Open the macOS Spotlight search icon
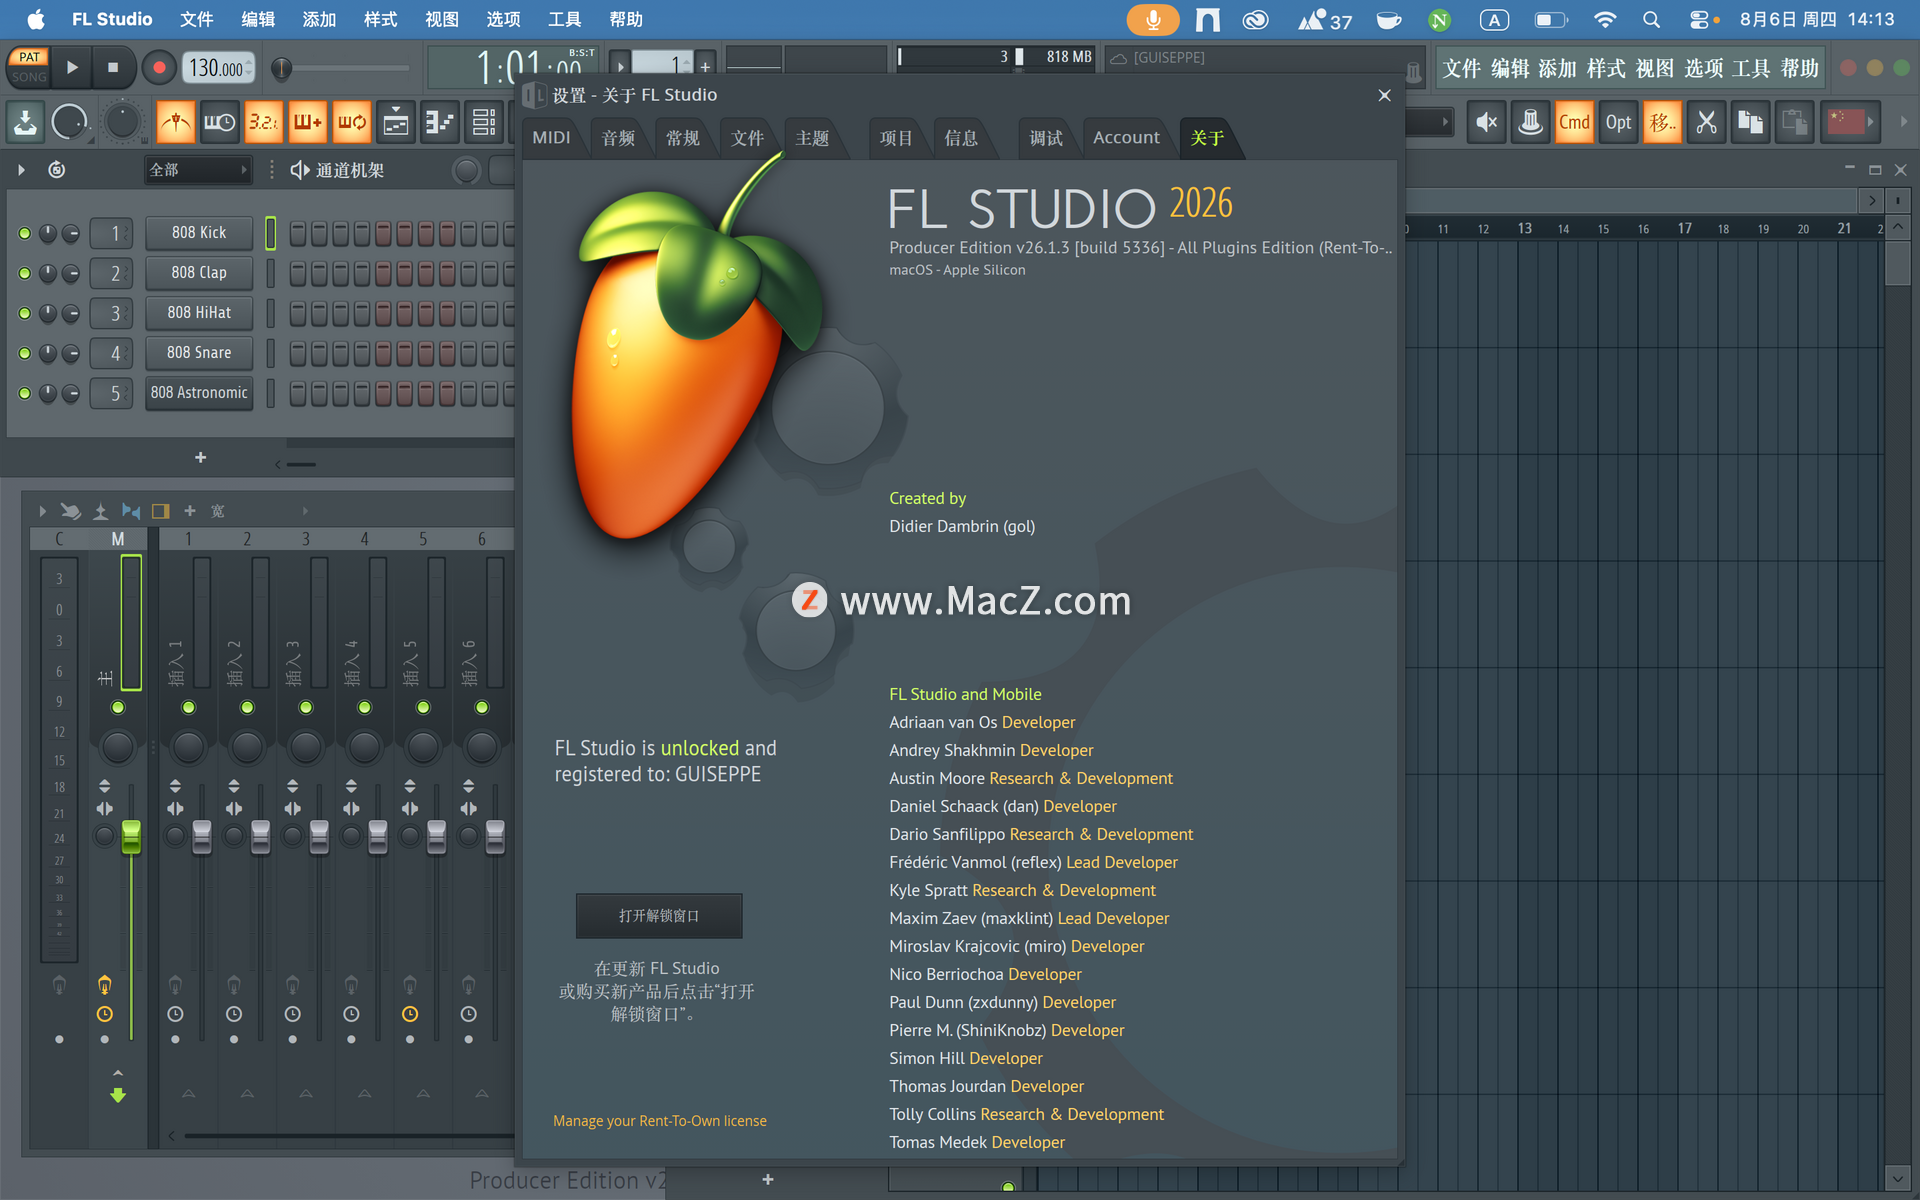 pos(1651,19)
